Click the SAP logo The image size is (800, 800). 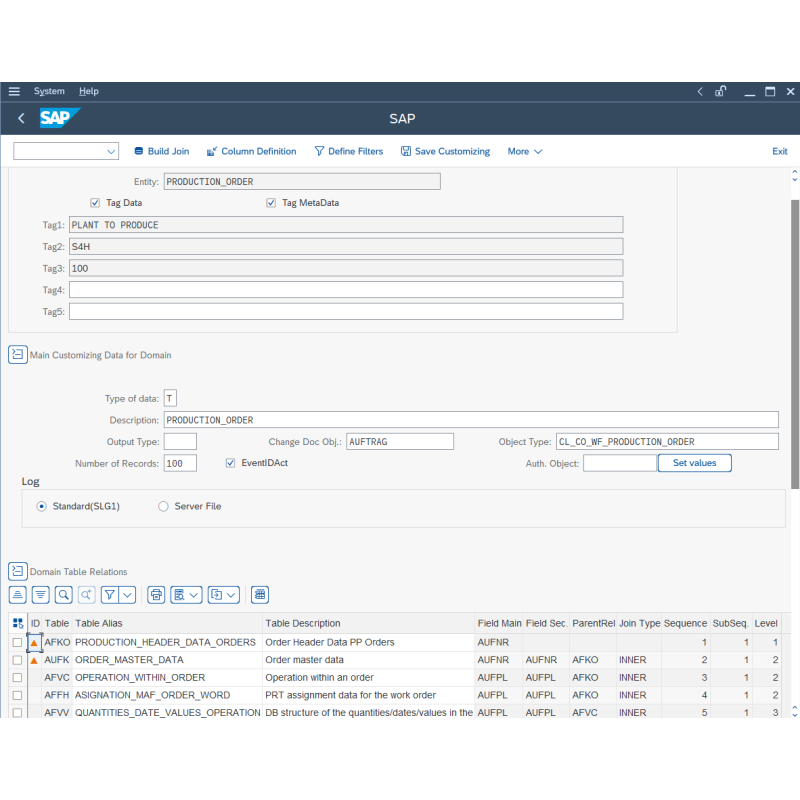60,118
